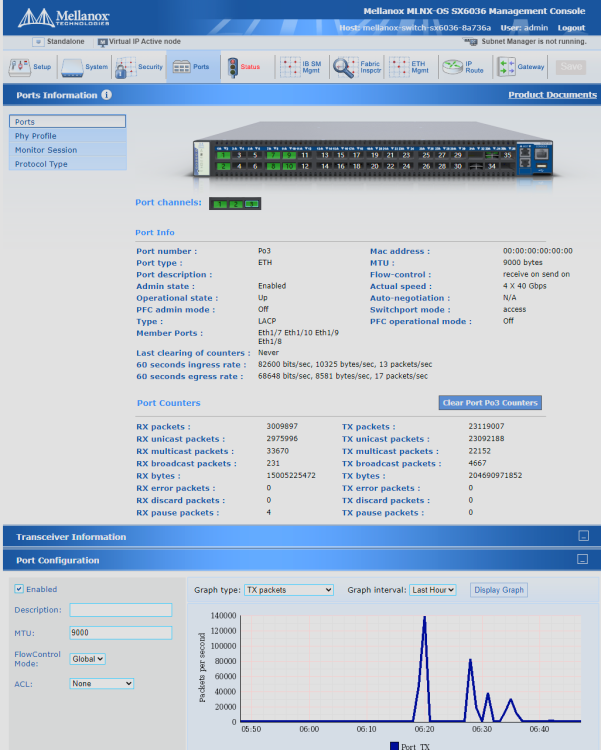Select switch port 2 on chassis image
This screenshot has height=750, width=601.
pos(223,166)
